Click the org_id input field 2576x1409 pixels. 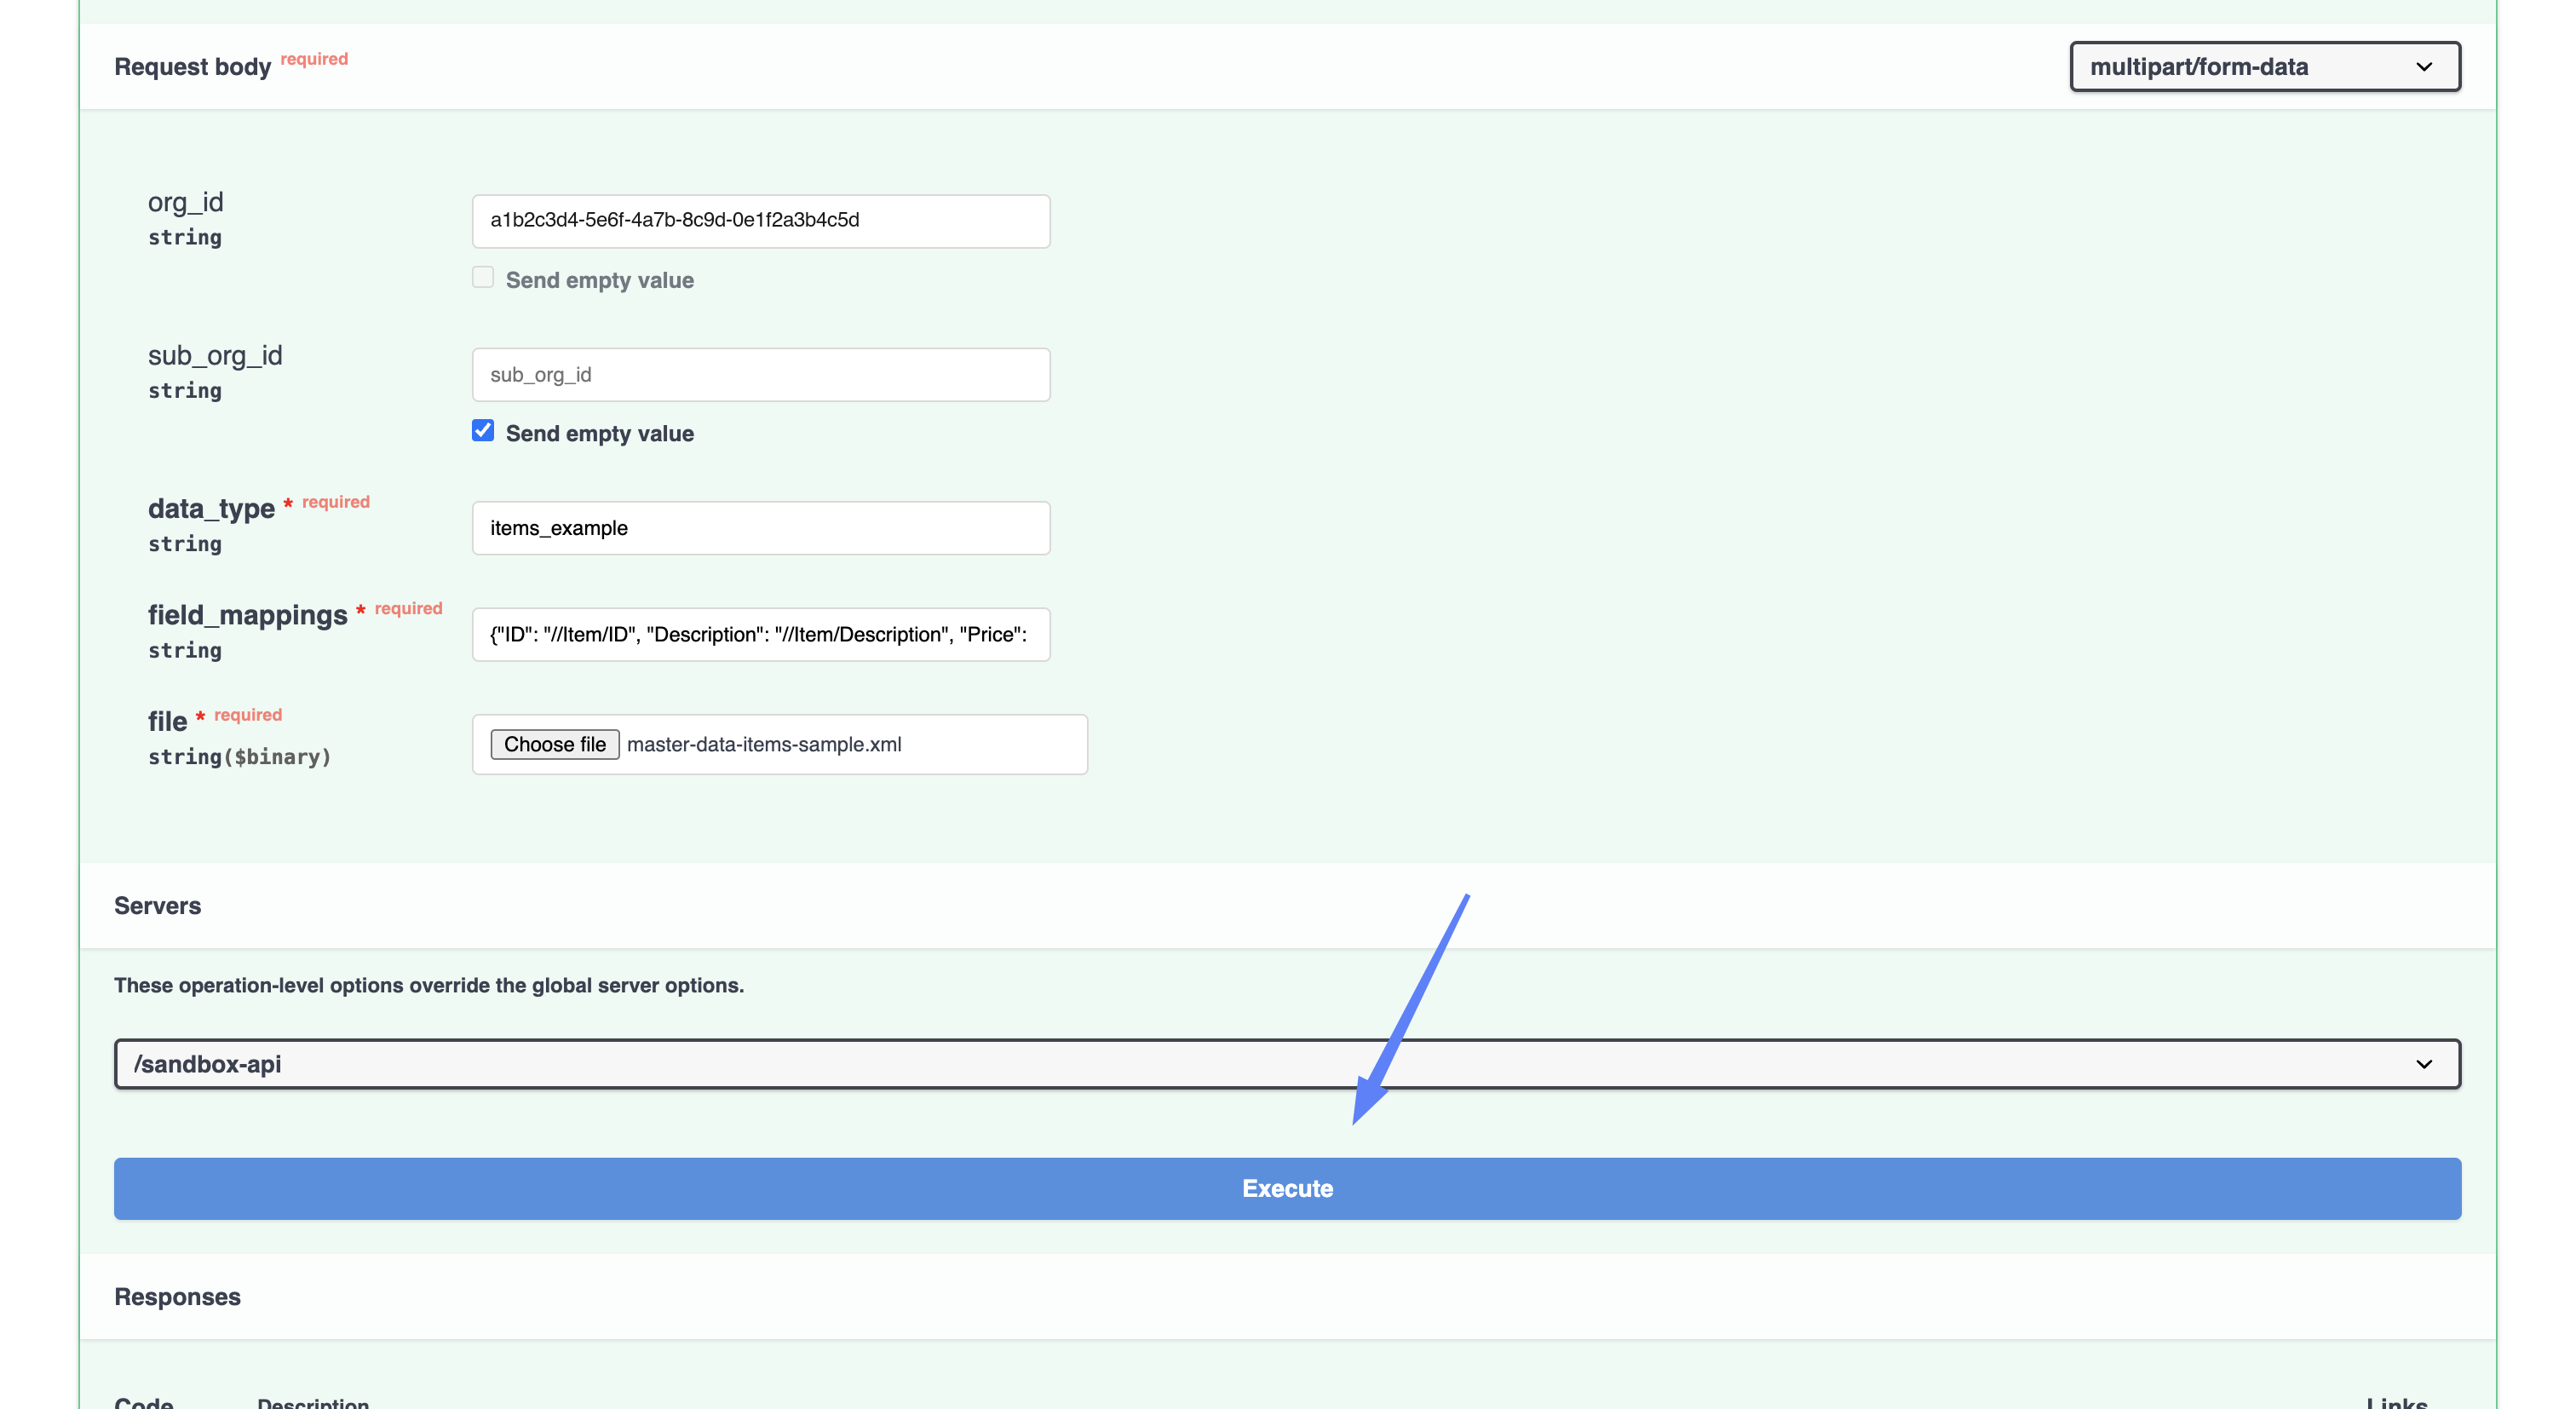[761, 220]
